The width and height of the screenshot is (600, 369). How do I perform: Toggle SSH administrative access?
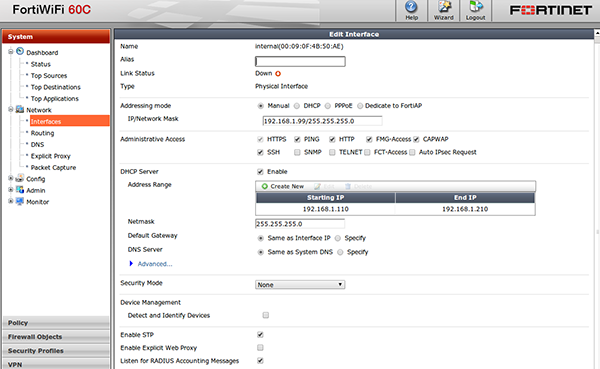260,152
